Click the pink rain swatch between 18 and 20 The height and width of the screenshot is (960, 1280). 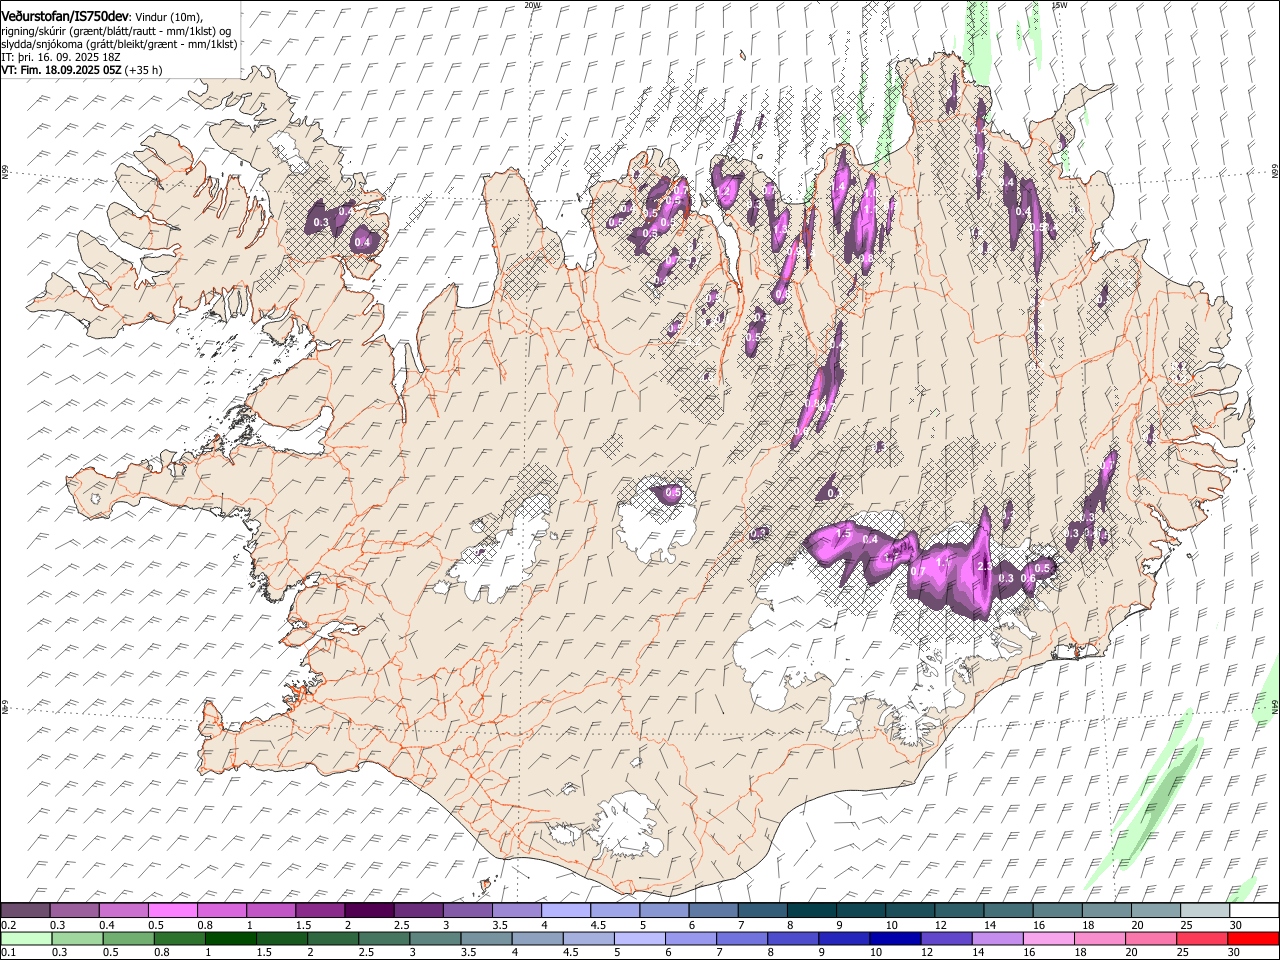1100,938
